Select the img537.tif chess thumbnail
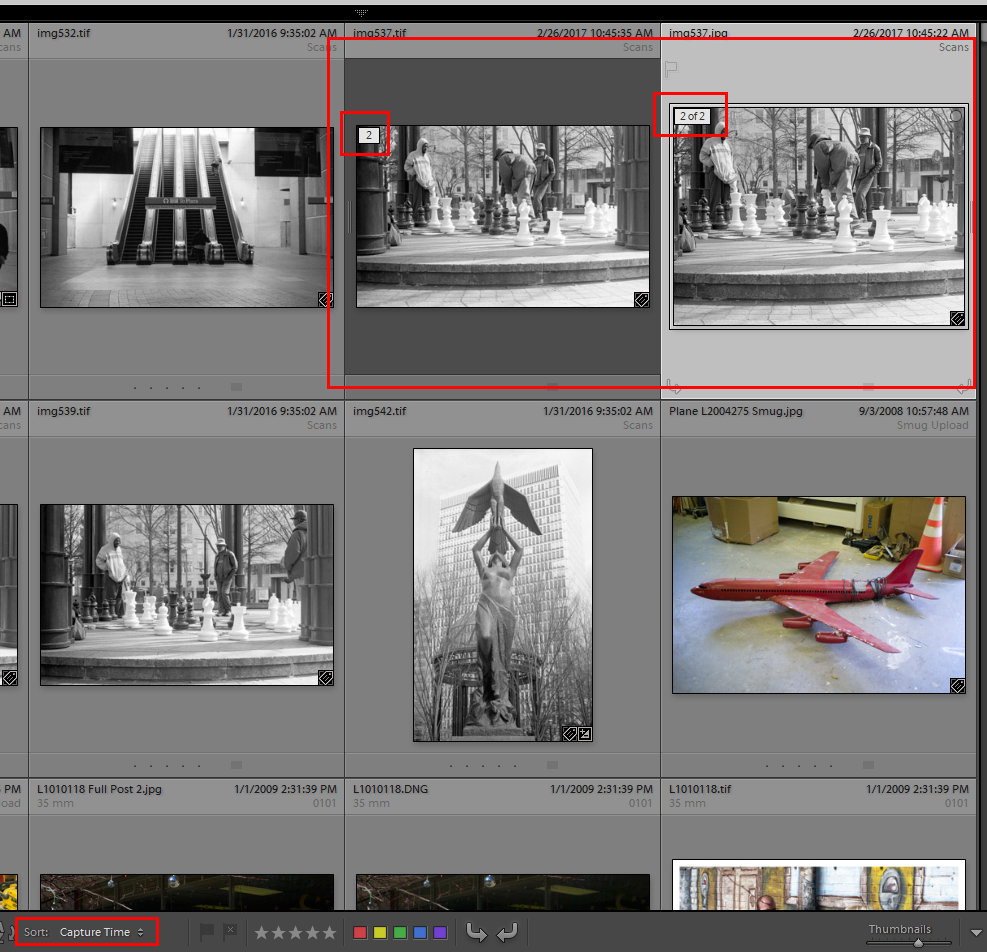Screen dimensions: 987x952 (x=503, y=216)
